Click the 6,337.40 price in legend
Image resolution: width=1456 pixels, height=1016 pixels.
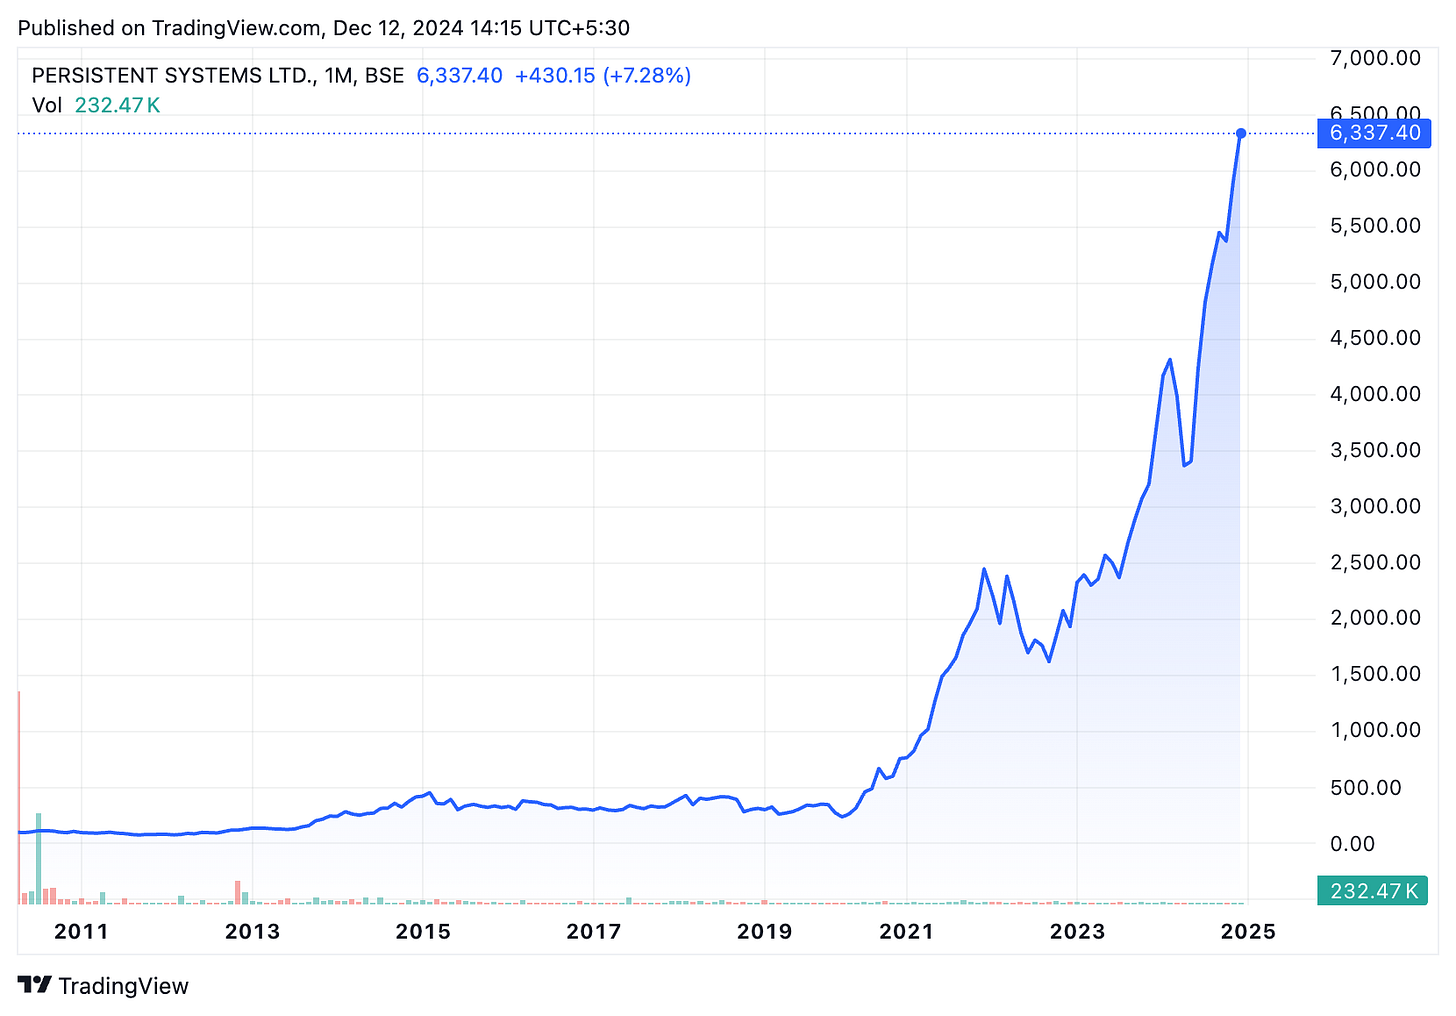(x=460, y=76)
